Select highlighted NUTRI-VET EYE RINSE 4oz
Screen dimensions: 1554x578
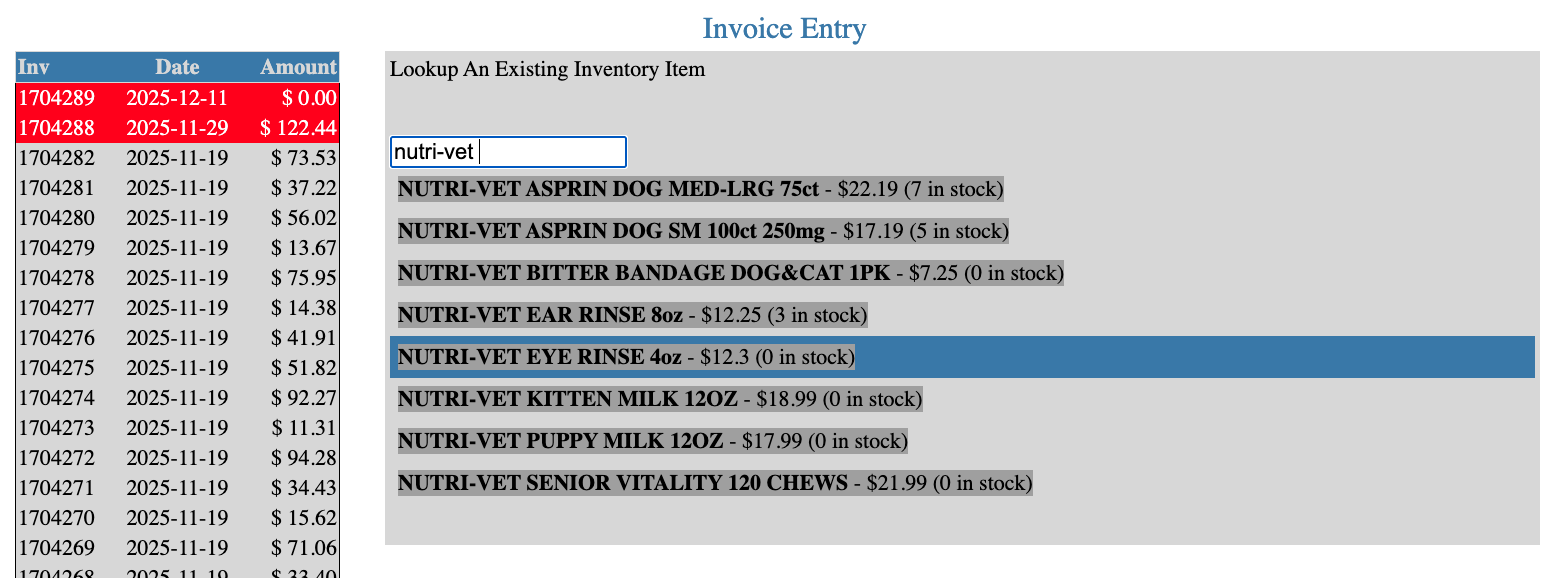click(626, 357)
